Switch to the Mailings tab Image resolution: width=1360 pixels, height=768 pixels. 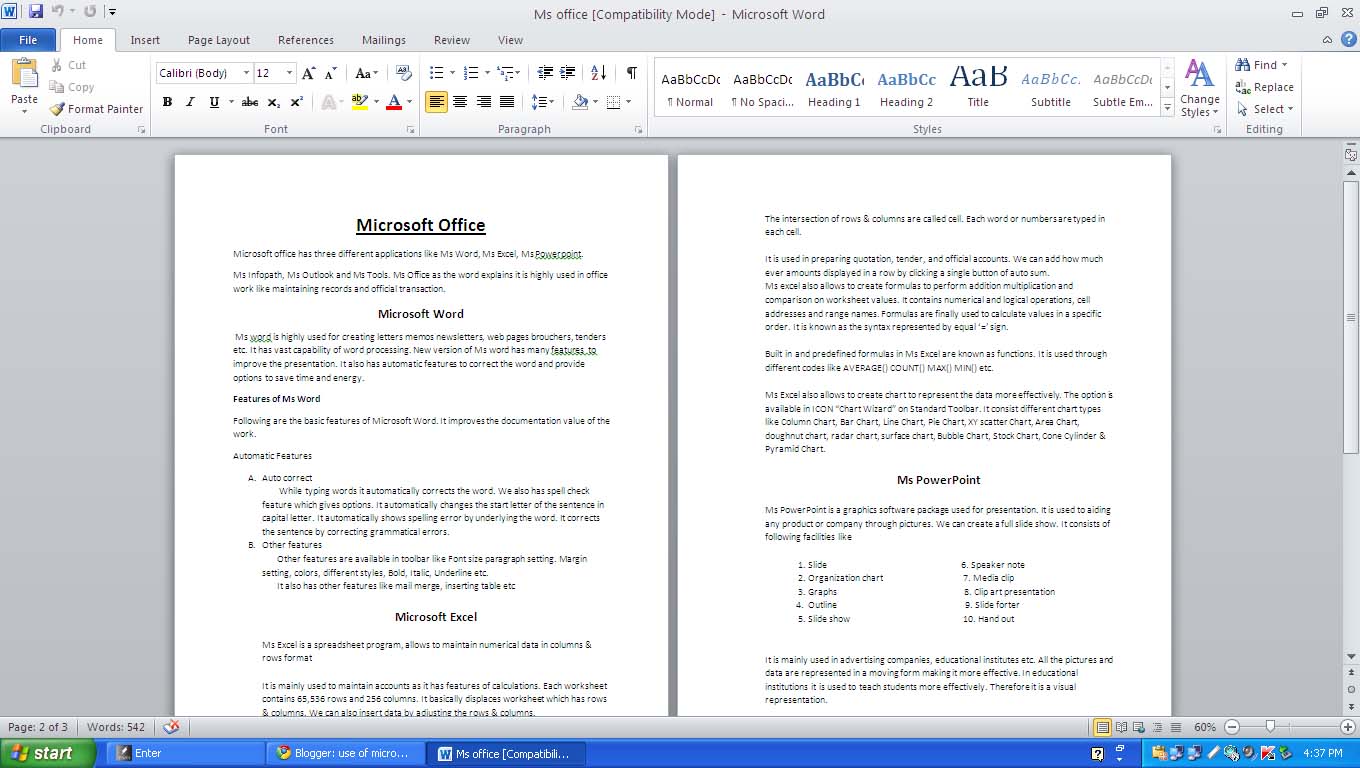[384, 40]
